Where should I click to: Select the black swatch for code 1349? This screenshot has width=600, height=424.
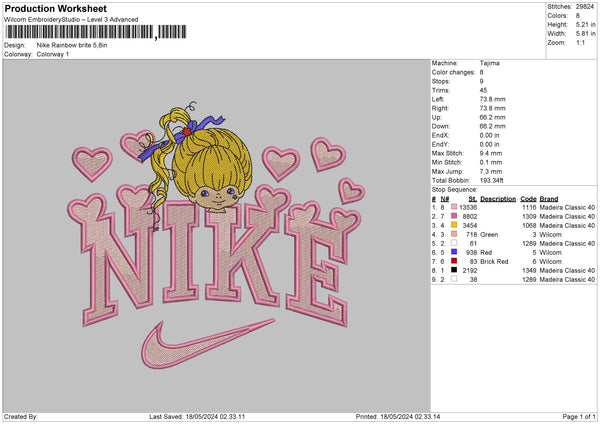coord(454,270)
